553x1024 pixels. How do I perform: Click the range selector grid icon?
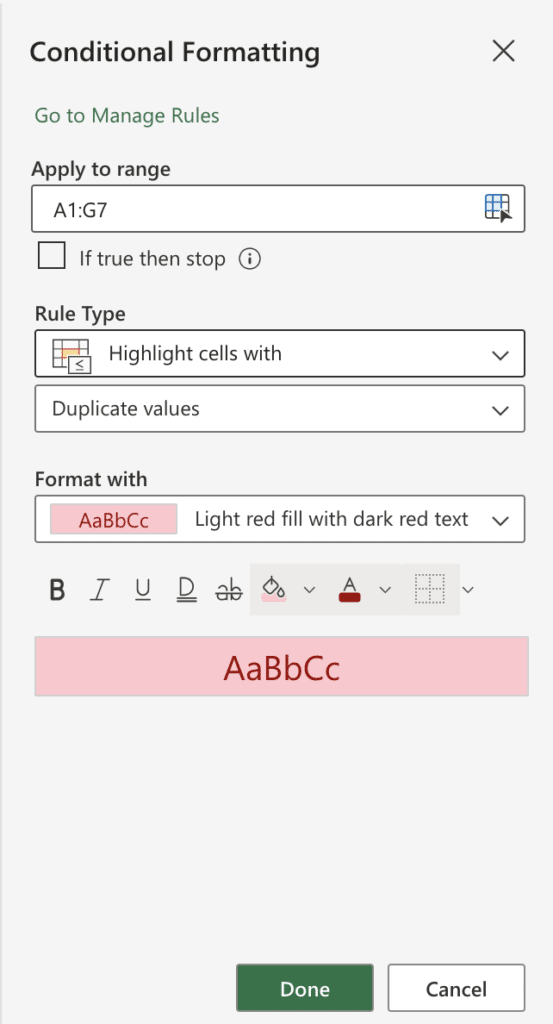499,208
